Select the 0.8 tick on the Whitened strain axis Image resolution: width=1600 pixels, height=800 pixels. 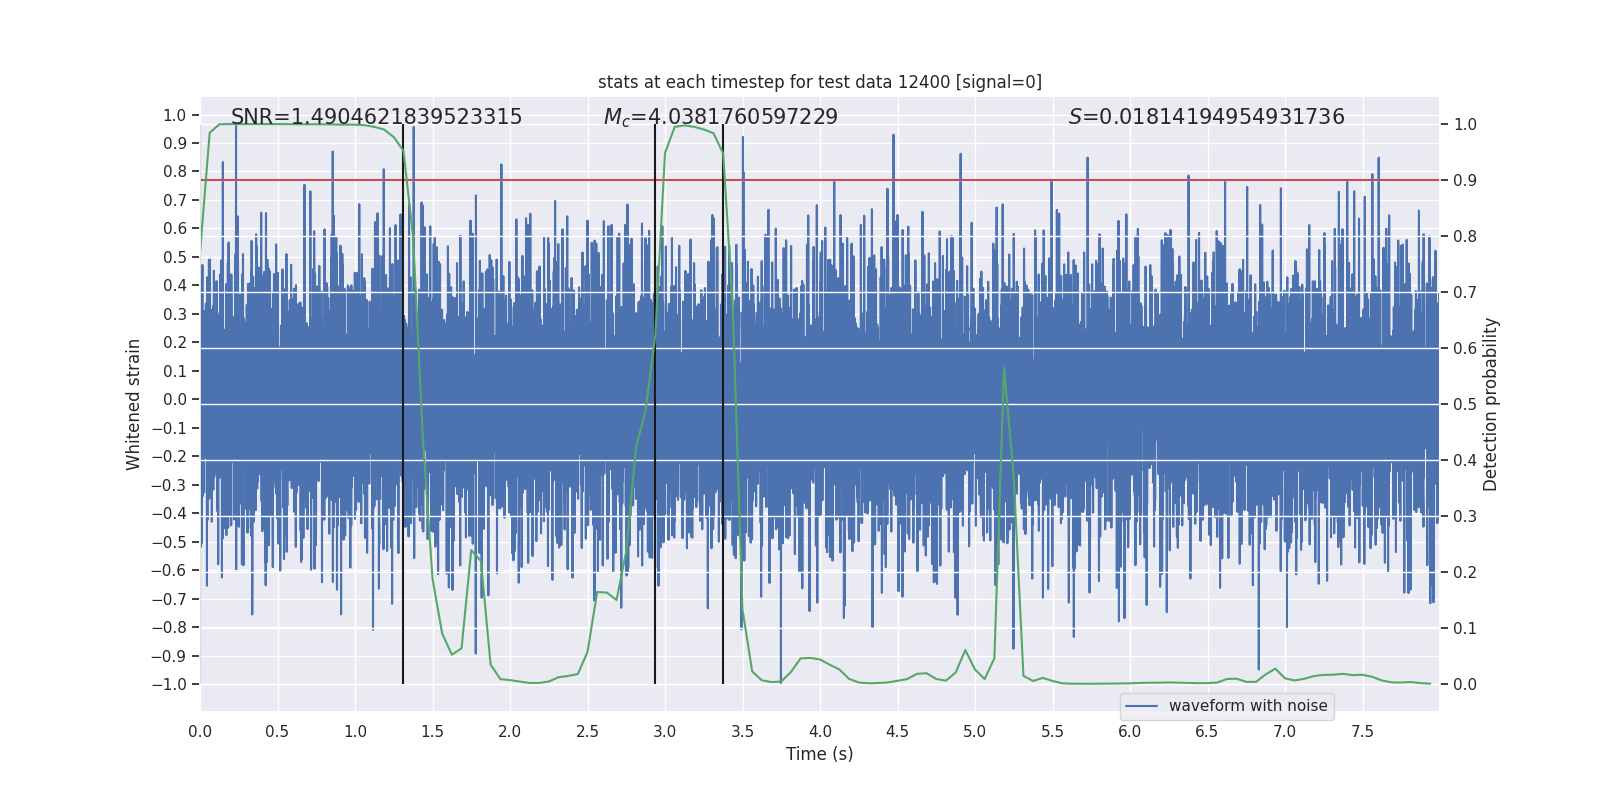[x=175, y=172]
